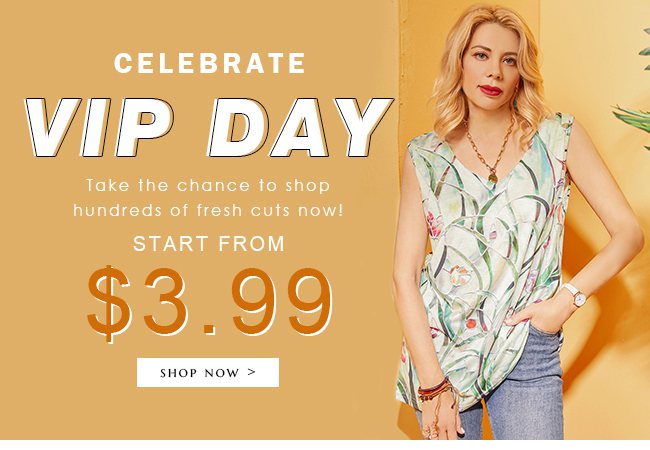Image resolution: width=650 pixels, height=450 pixels.
Task: Click the floral sleeveless top on model
Action: pyautogui.click(x=485, y=257)
